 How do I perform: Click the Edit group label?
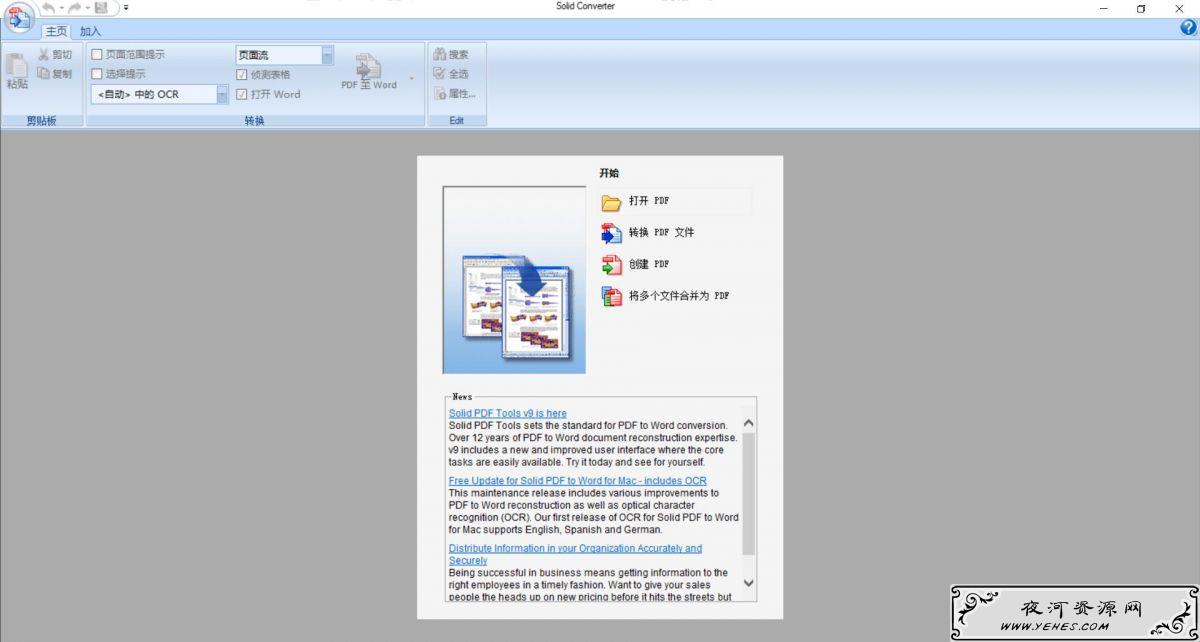point(457,121)
